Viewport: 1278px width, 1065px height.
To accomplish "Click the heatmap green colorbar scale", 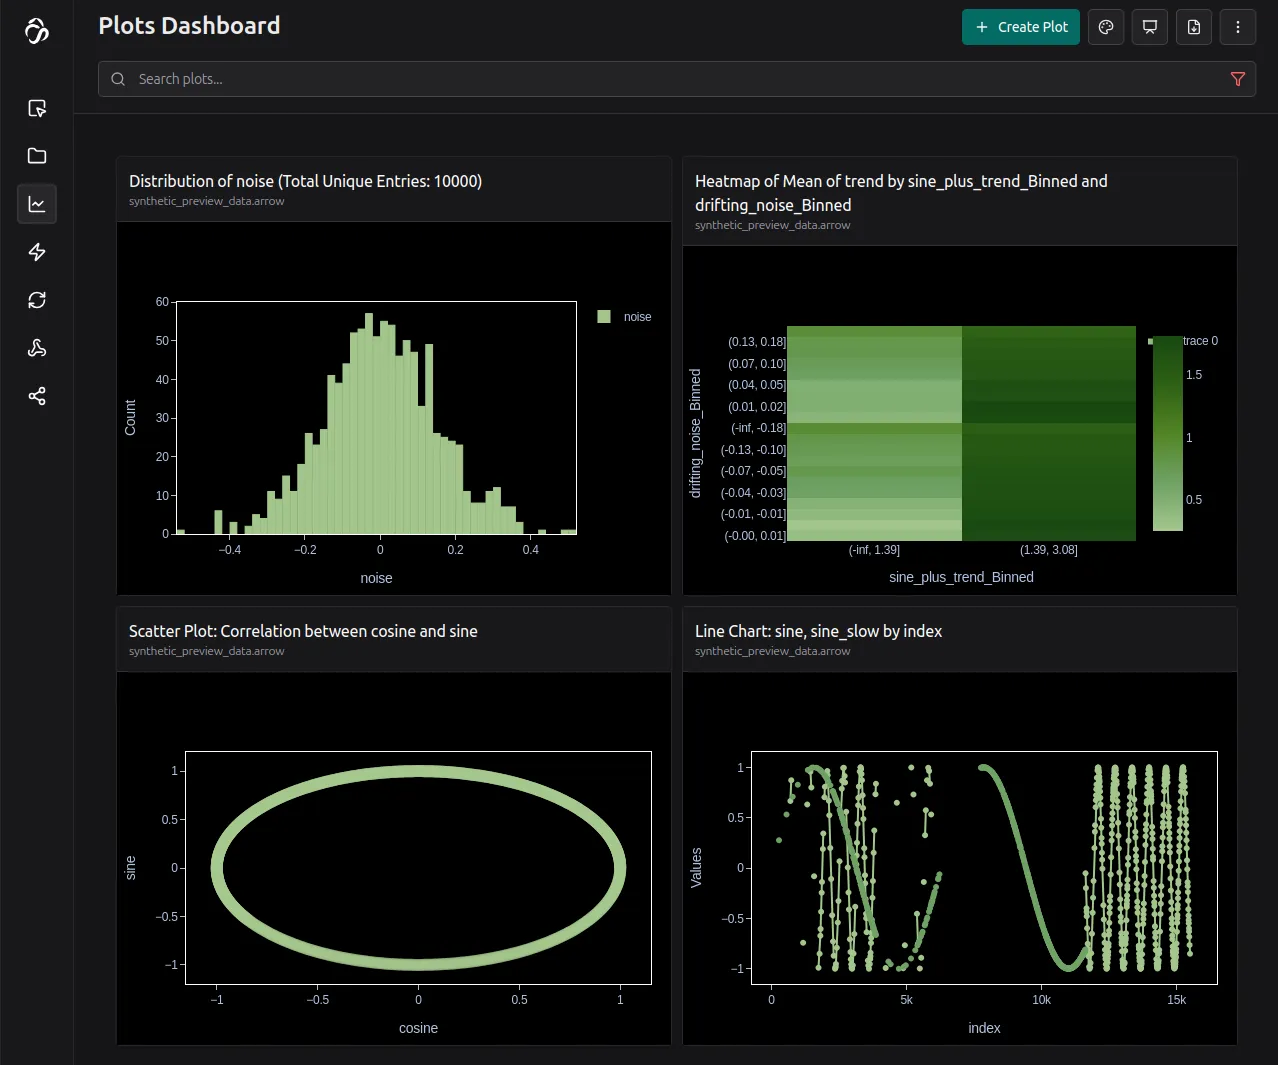I will 1167,435.
